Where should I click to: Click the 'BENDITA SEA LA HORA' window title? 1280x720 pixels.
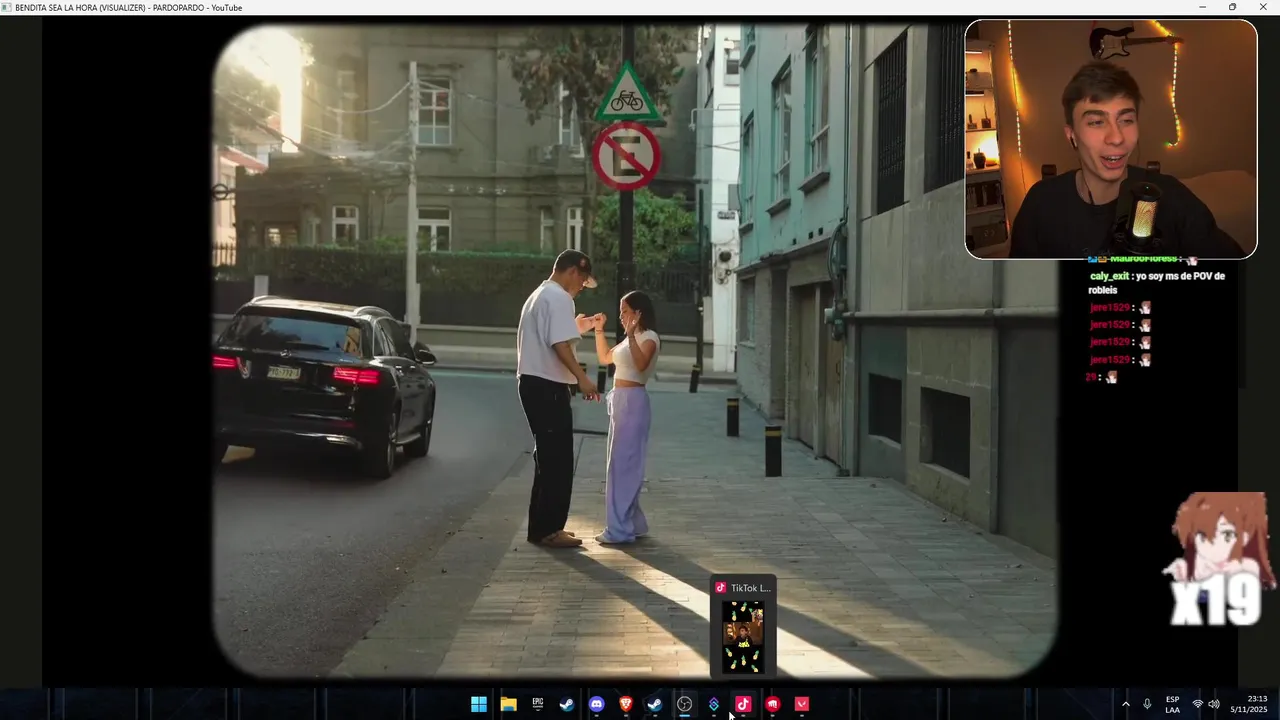pyautogui.click(x=128, y=8)
